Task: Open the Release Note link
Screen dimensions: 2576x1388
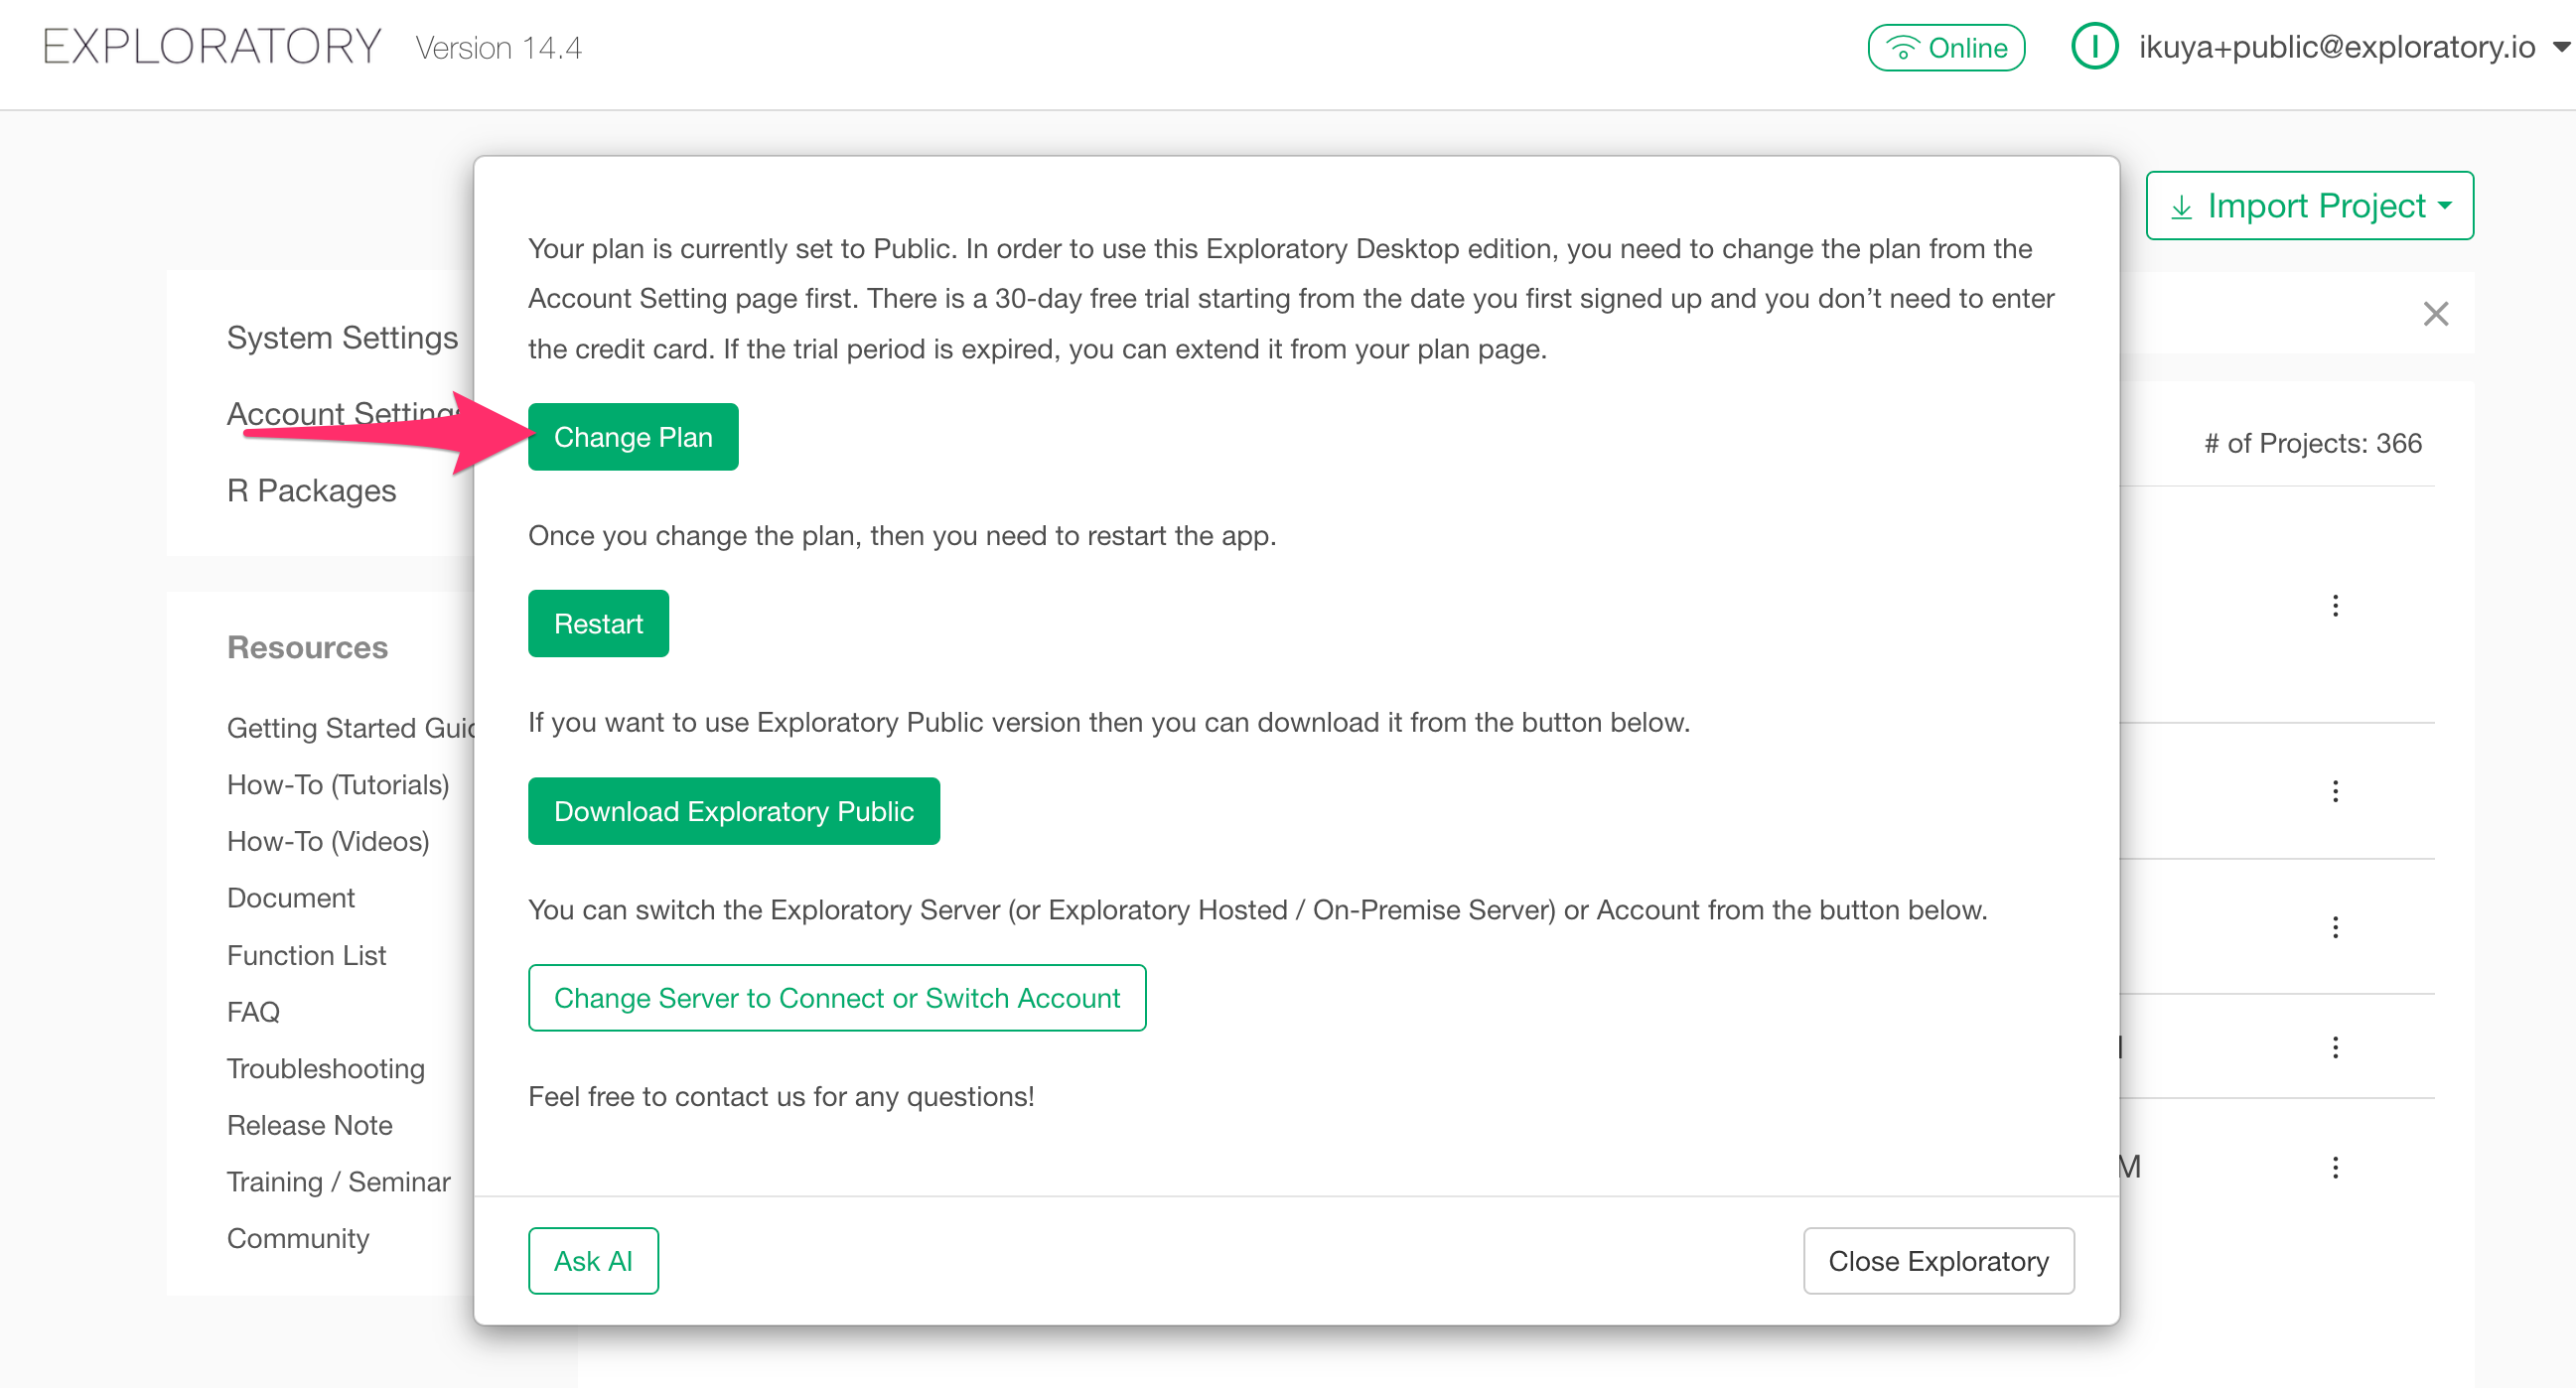Action: [309, 1125]
